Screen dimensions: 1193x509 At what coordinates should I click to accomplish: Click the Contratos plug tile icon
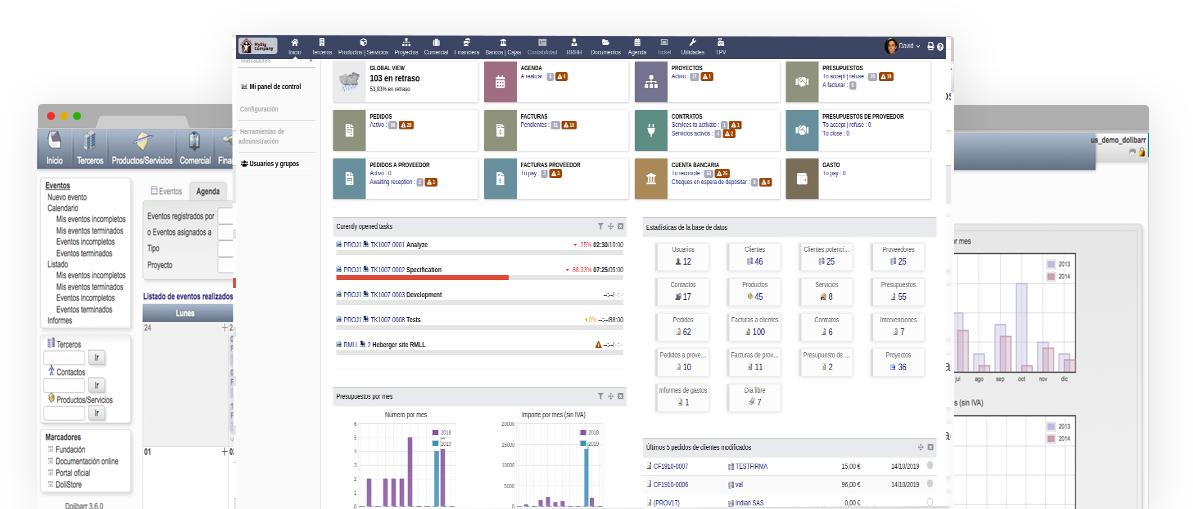tap(651, 129)
